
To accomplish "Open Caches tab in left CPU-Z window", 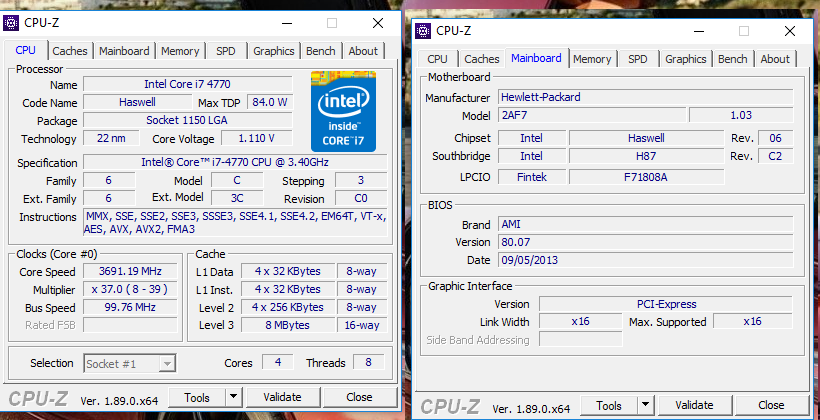I will coord(70,51).
